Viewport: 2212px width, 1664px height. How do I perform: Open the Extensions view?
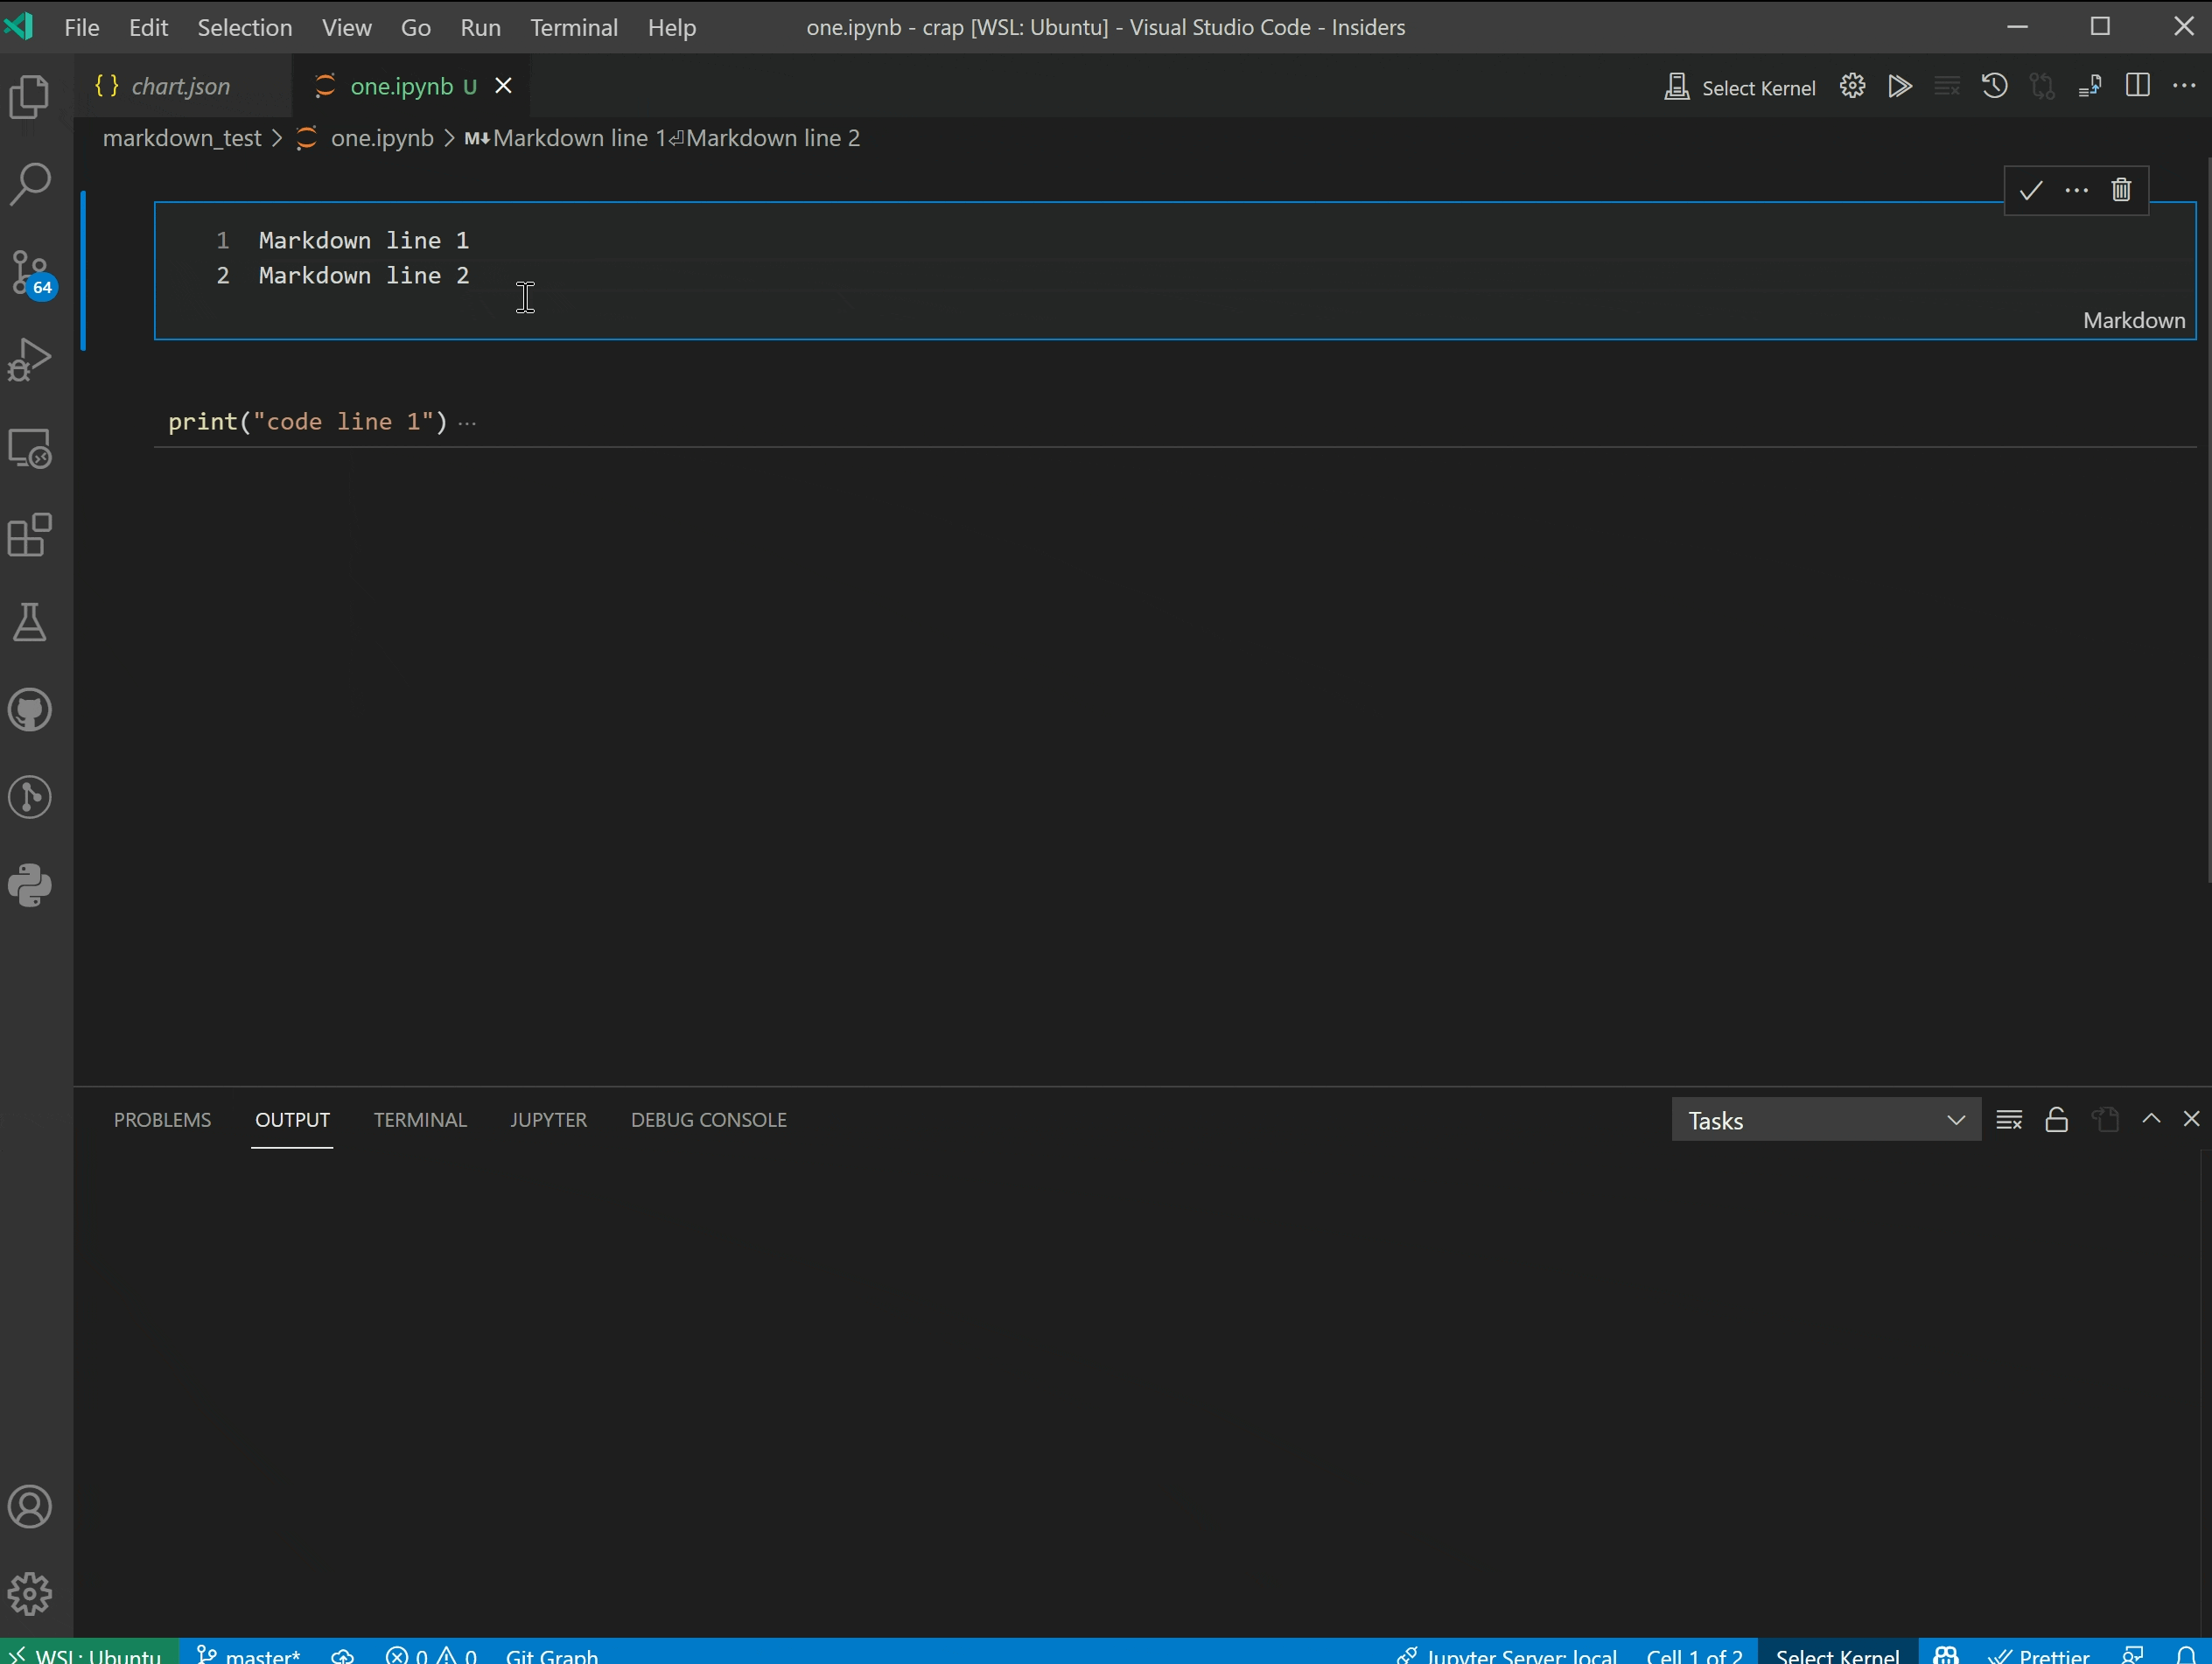30,535
